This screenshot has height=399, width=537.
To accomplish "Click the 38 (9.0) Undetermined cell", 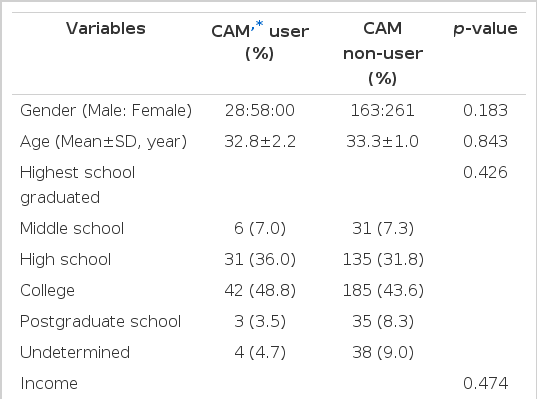I will 383,352.
